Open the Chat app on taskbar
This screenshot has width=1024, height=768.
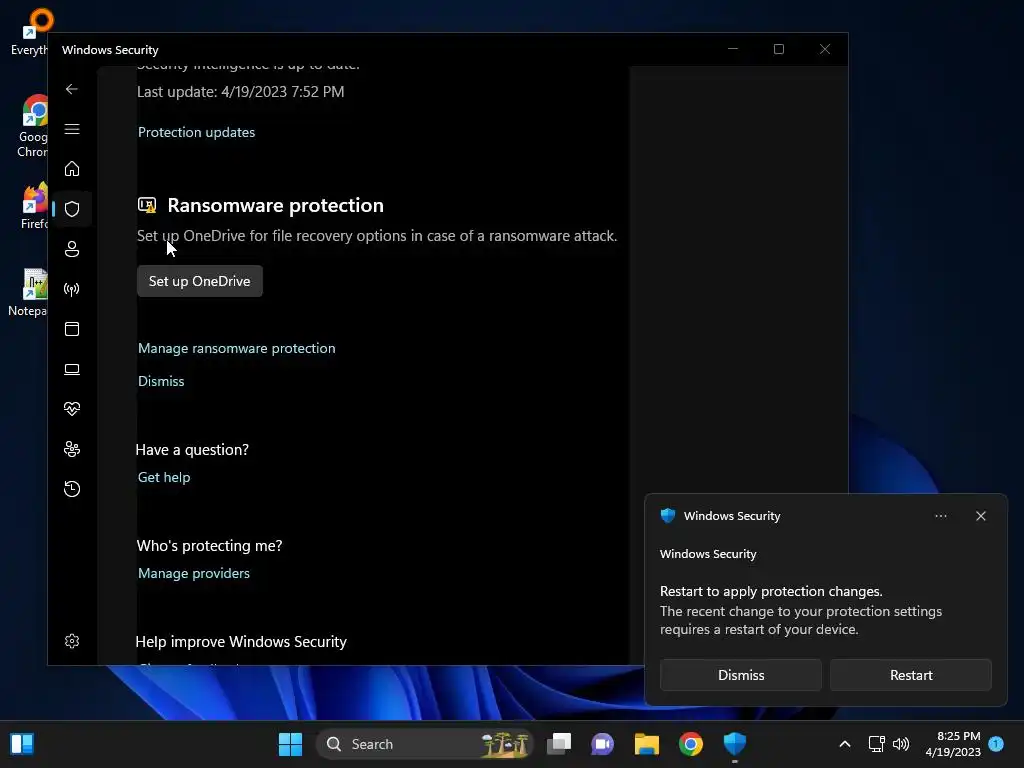(602, 744)
